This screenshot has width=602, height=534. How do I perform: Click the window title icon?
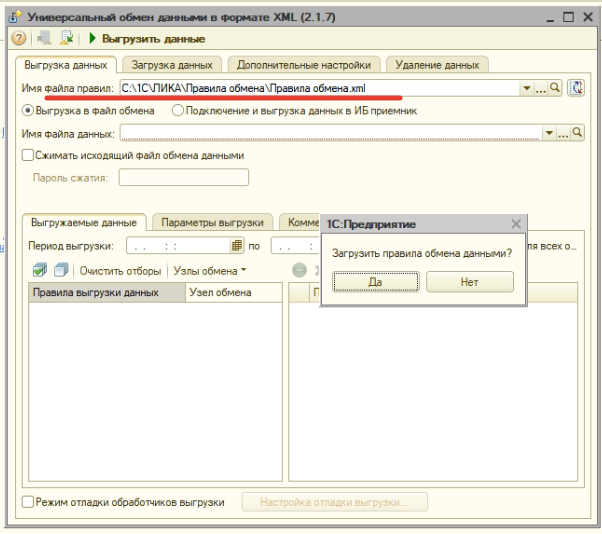tap(15, 17)
